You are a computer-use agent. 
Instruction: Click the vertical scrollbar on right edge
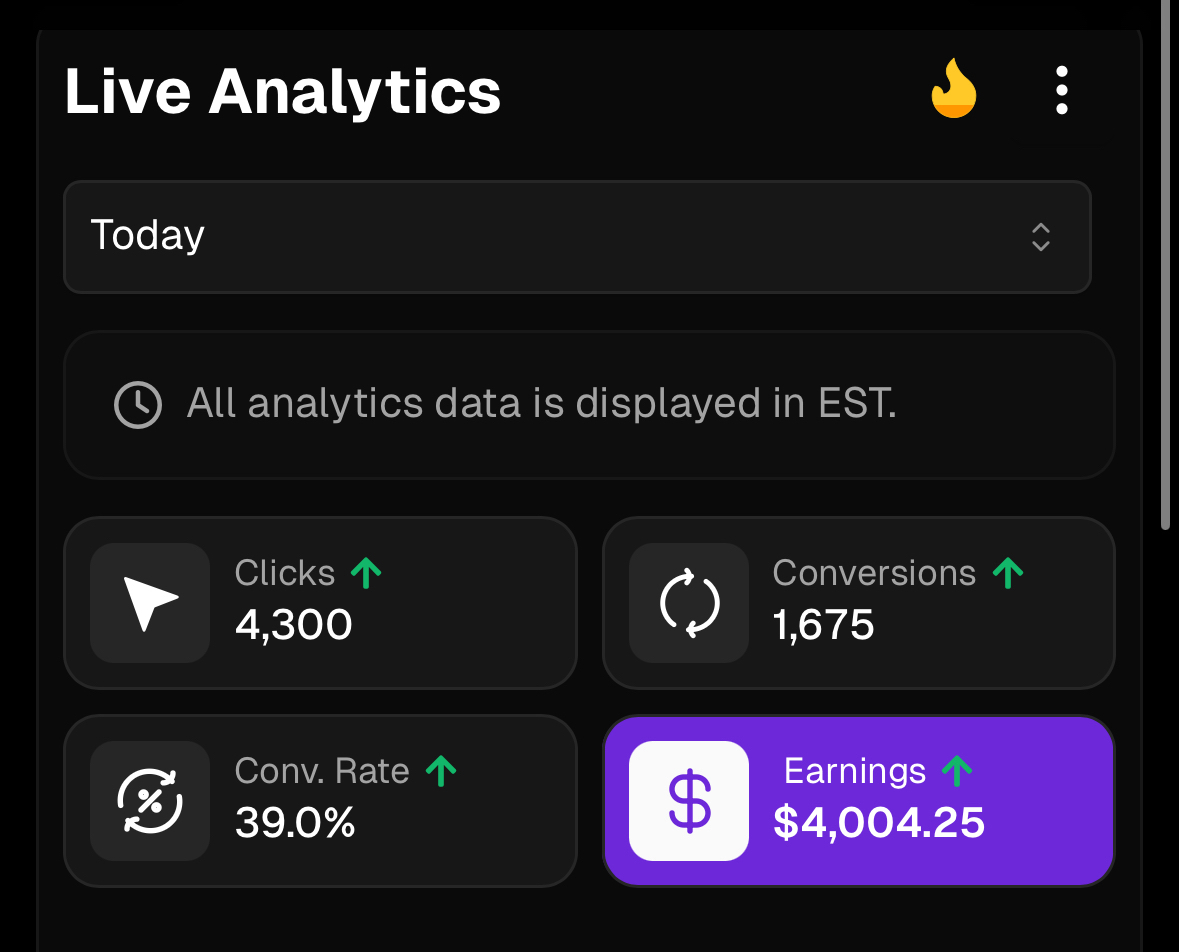pyautogui.click(x=1165, y=263)
